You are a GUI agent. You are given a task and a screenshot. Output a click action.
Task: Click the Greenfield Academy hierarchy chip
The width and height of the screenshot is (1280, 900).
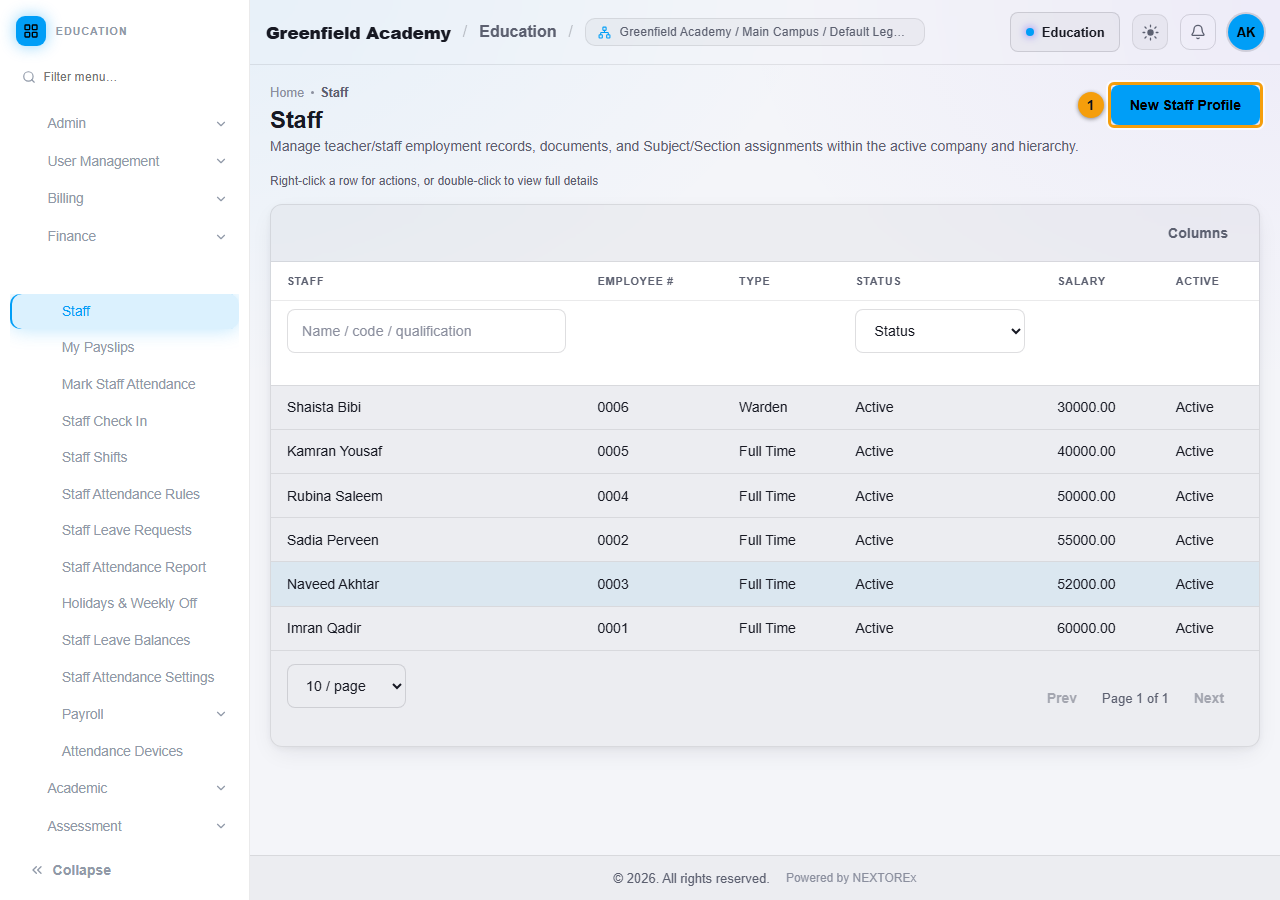(x=755, y=32)
